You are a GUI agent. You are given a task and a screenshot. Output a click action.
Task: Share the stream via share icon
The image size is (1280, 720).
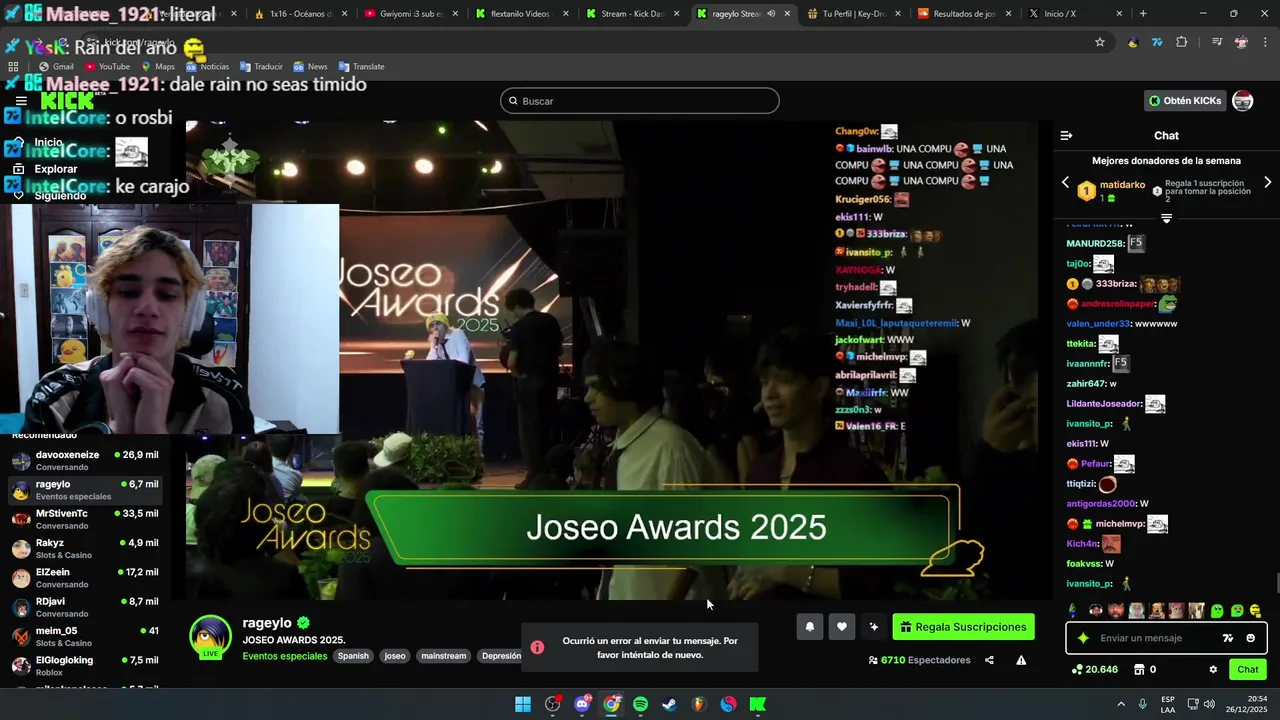tap(989, 660)
